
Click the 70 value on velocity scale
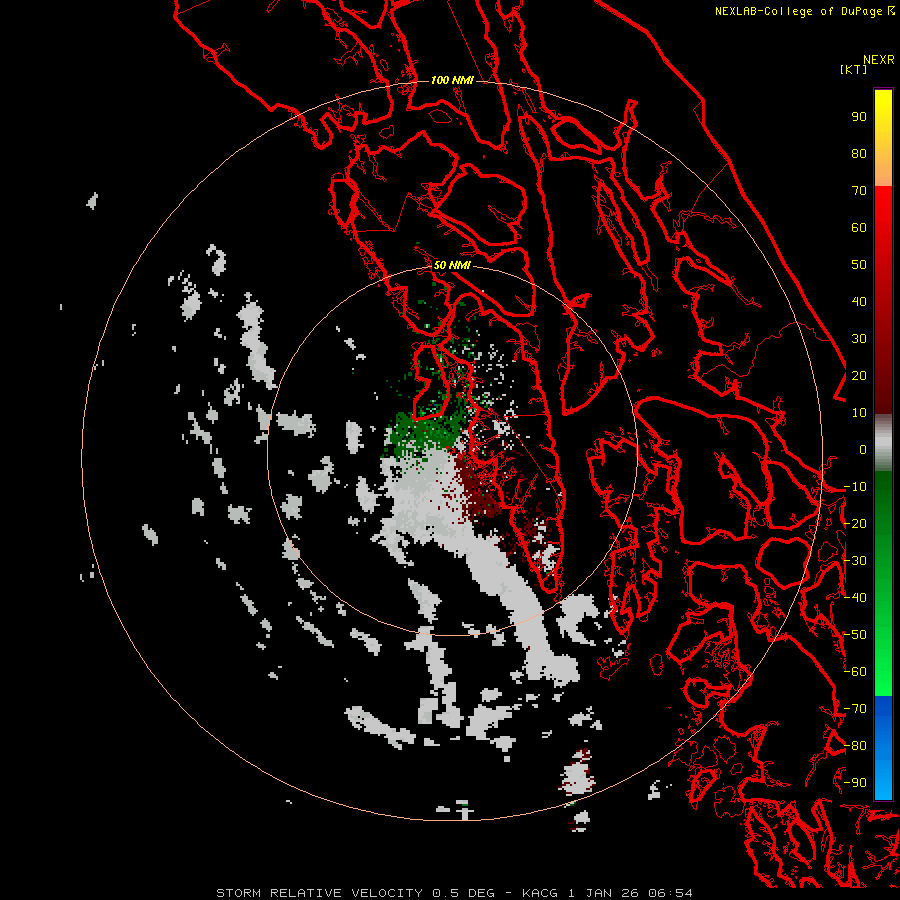859,191
